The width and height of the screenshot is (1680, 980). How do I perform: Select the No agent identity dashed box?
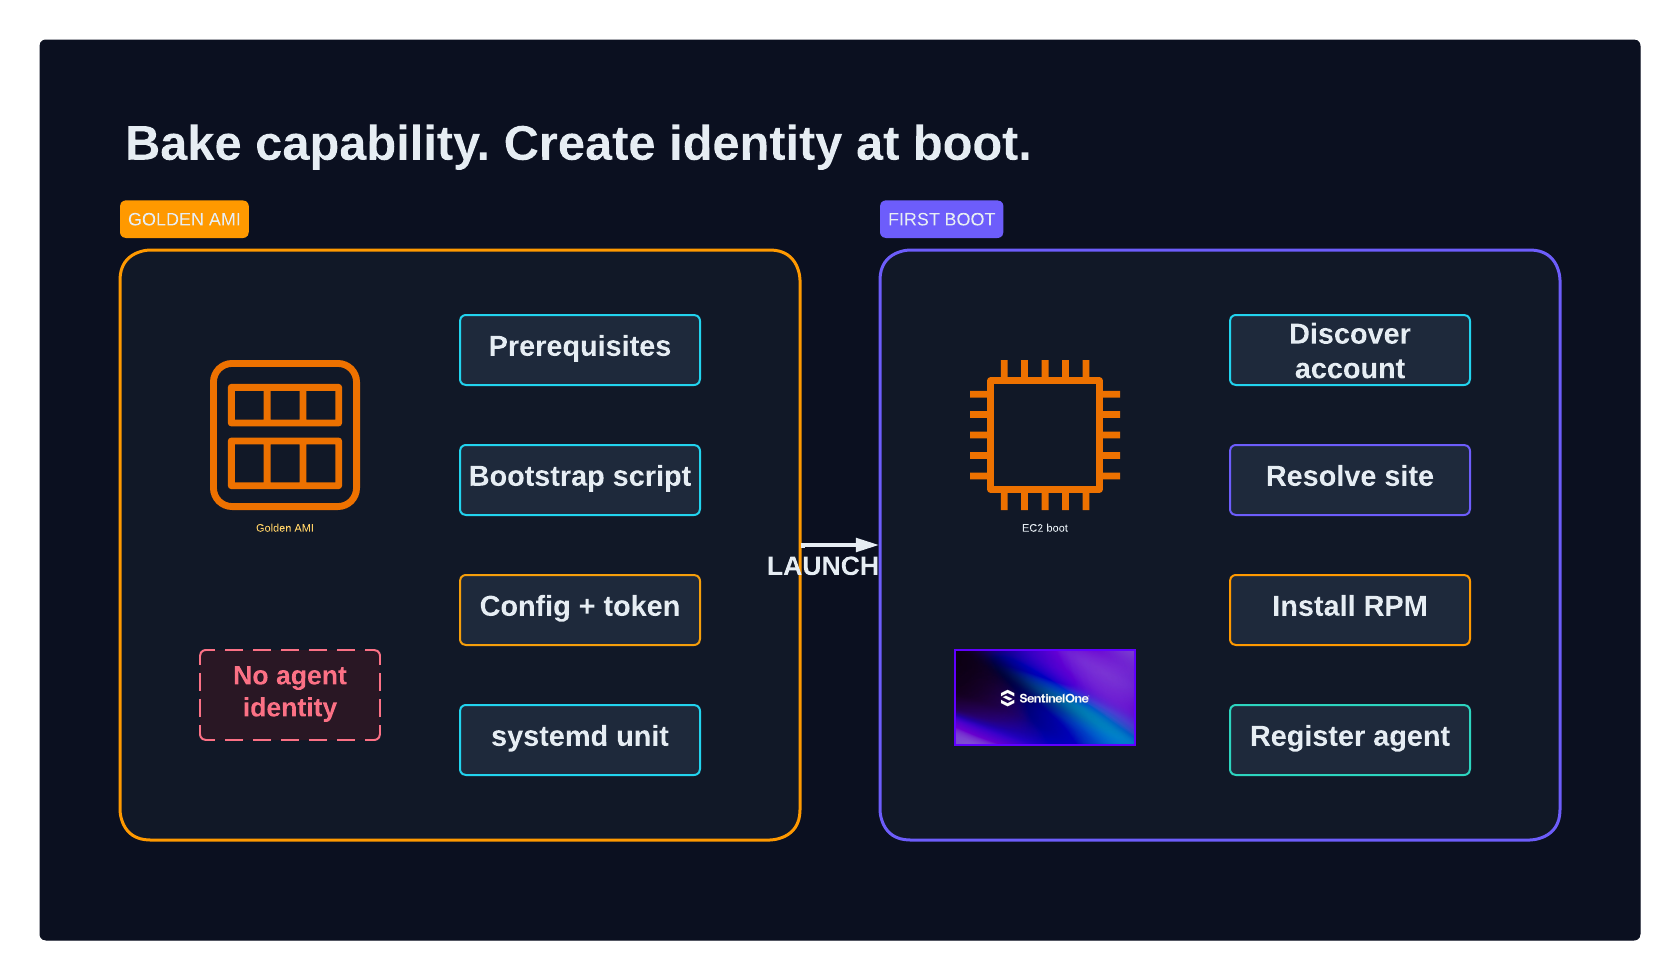click(290, 695)
